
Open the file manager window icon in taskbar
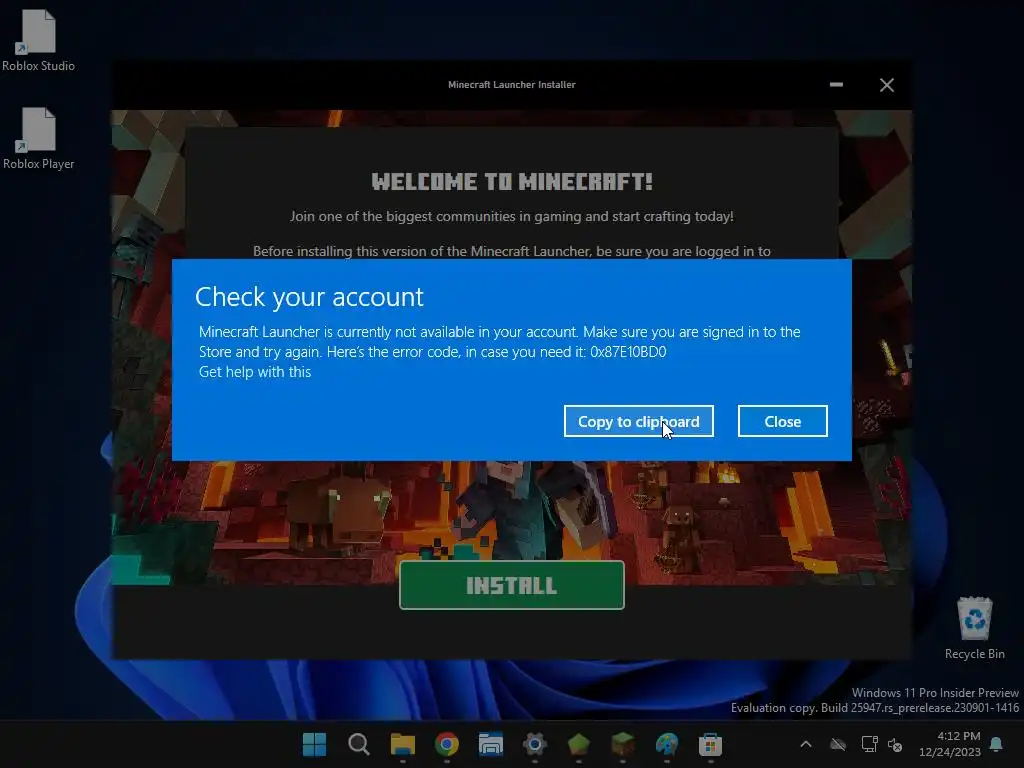click(490, 744)
